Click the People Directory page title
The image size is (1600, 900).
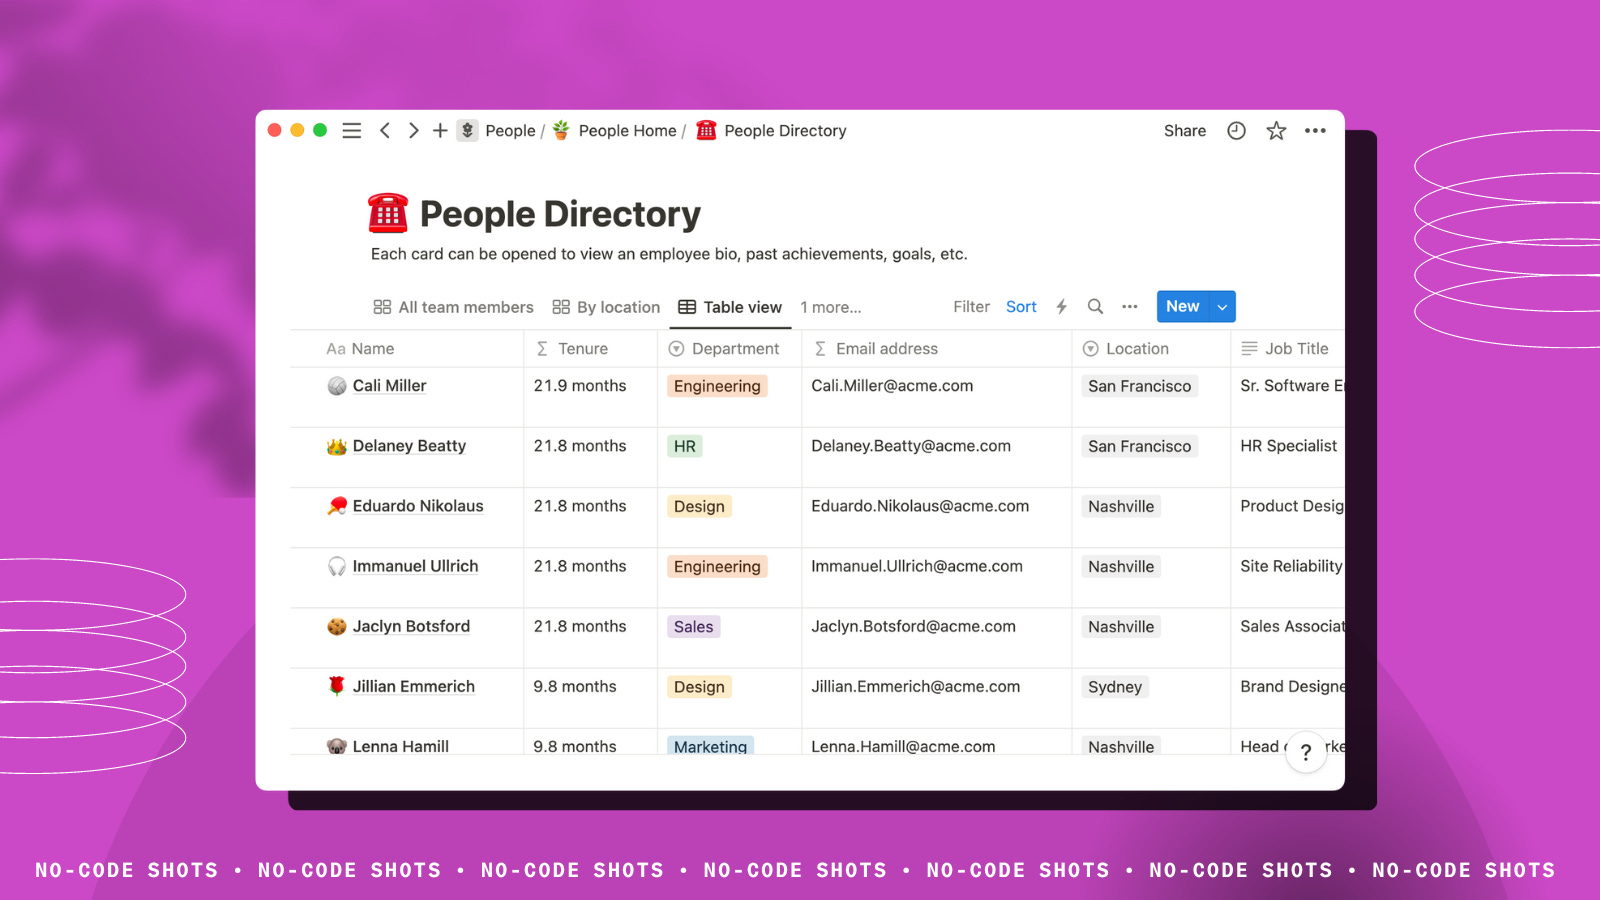pos(560,214)
